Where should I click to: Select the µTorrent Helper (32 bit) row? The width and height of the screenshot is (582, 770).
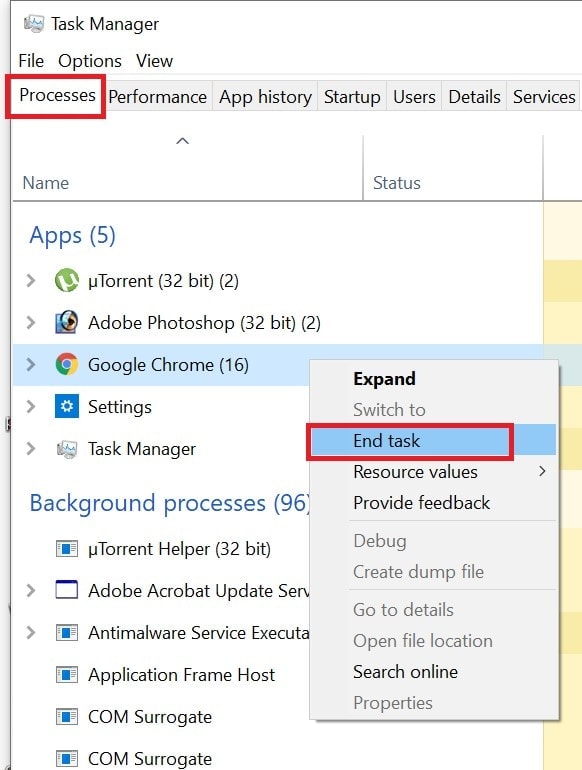[161, 549]
